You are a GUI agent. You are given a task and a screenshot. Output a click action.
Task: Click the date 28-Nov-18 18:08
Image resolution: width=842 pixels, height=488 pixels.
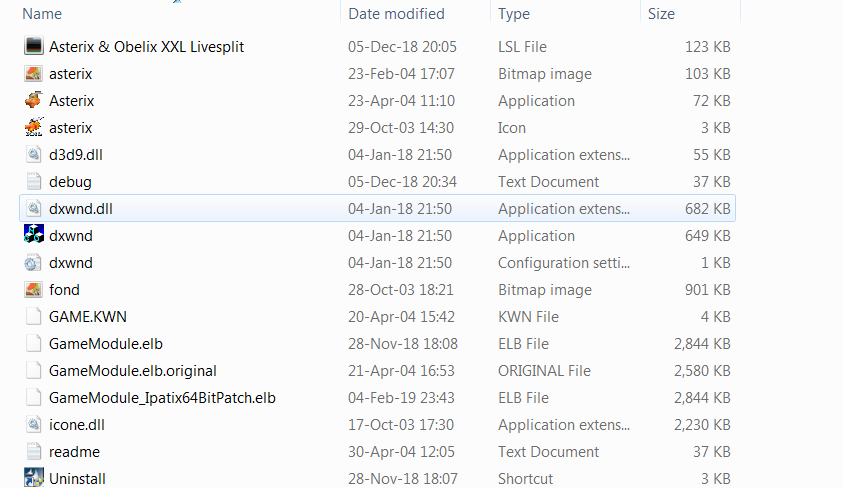[x=403, y=344]
